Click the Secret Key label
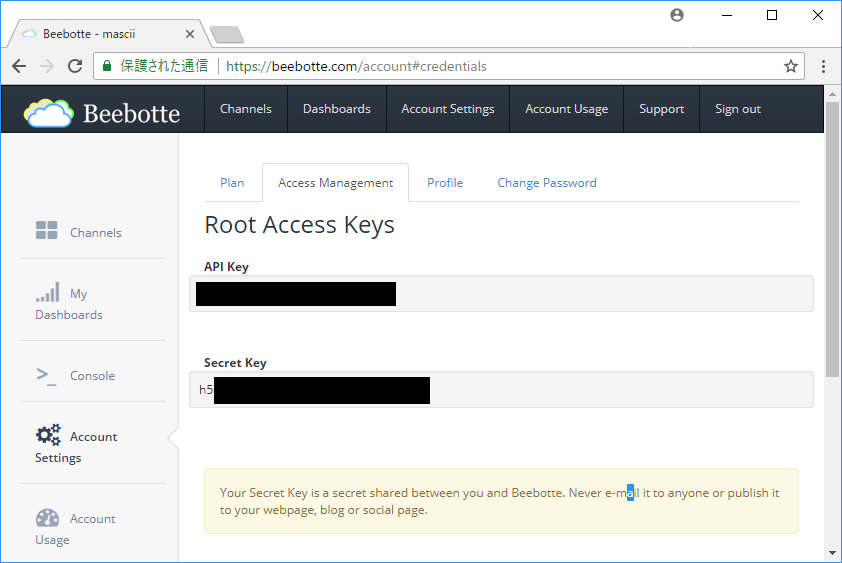The width and height of the screenshot is (842, 563). pyautogui.click(x=235, y=363)
